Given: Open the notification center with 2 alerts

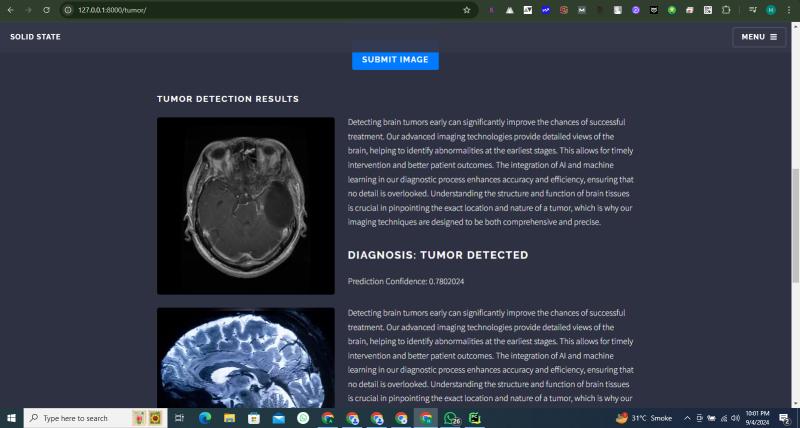Looking at the screenshot, I should tap(784, 418).
